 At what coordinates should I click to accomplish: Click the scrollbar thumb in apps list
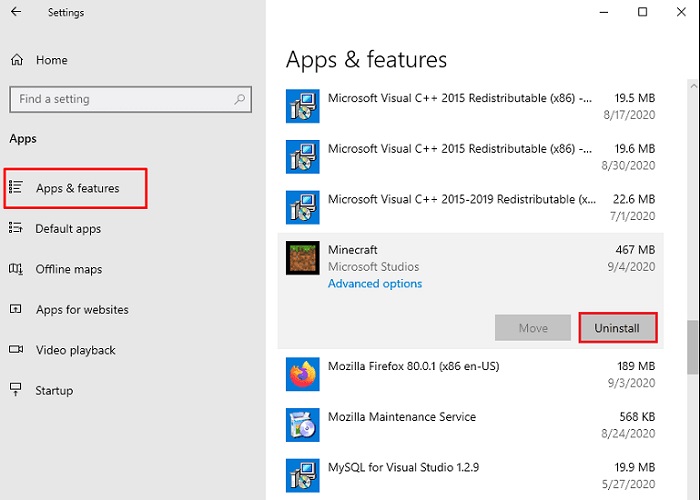click(x=693, y=347)
